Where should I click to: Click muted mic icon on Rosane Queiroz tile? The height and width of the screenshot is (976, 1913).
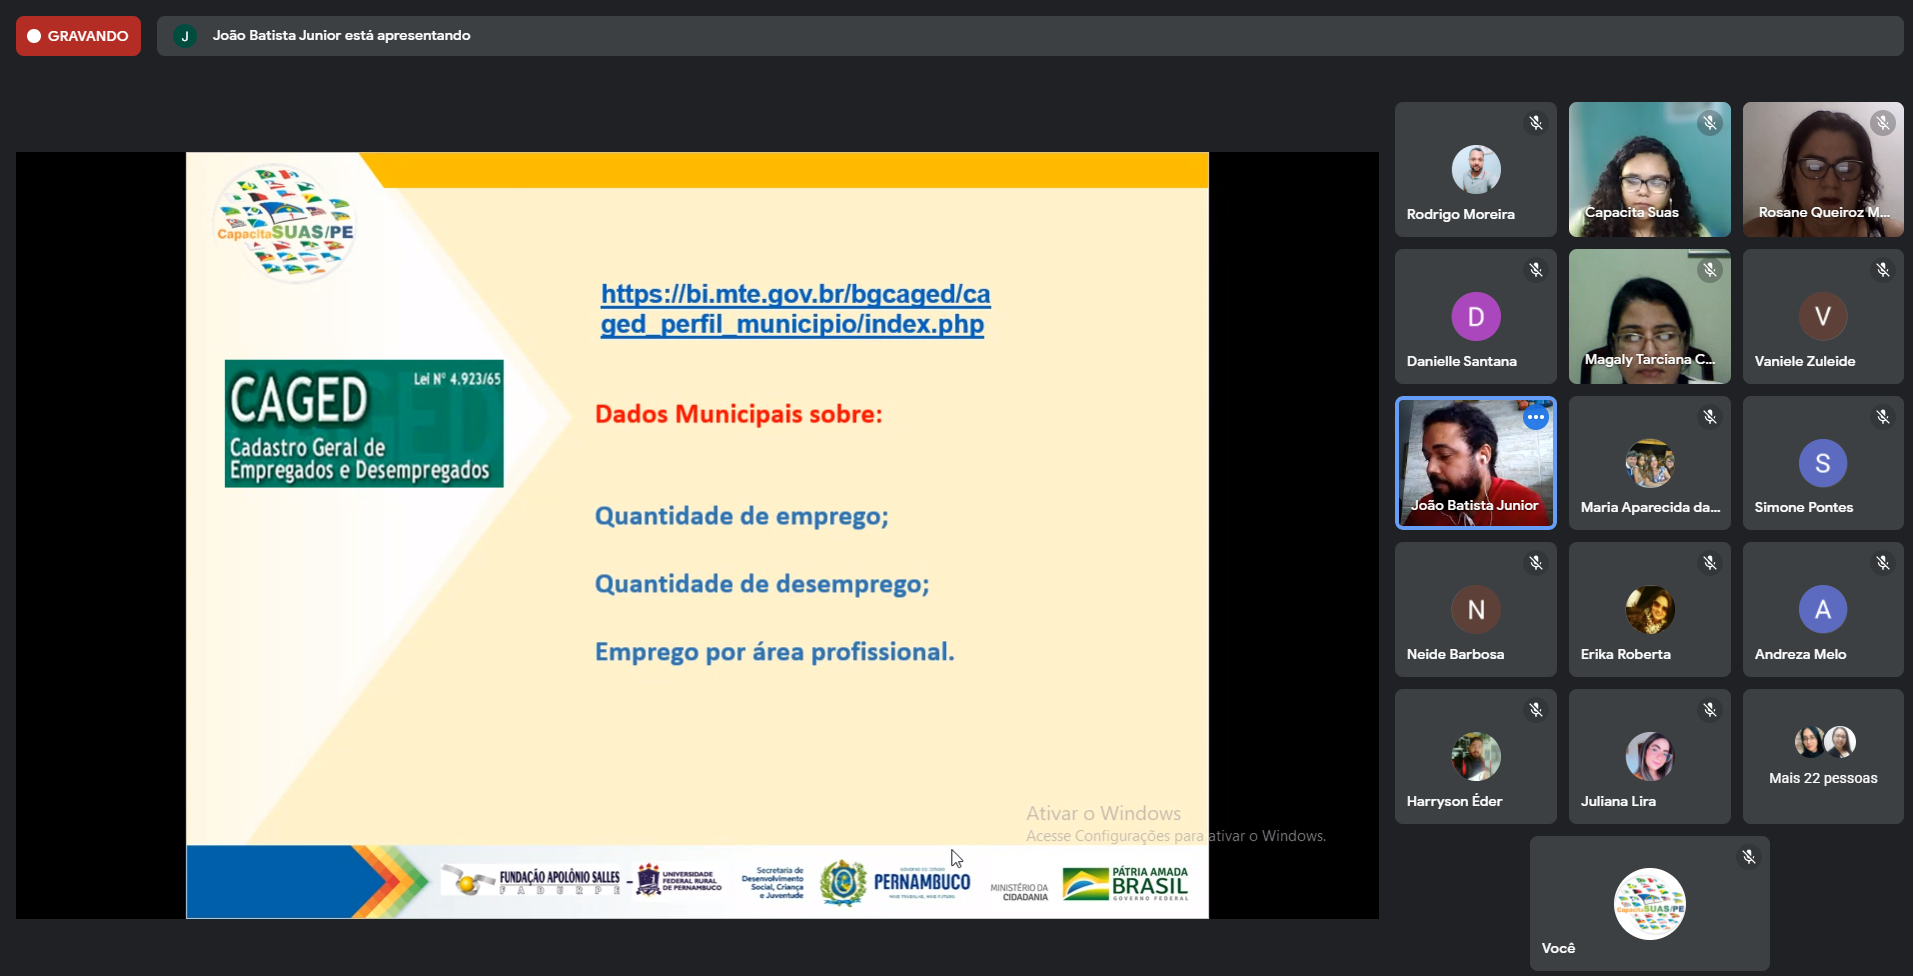(1882, 123)
